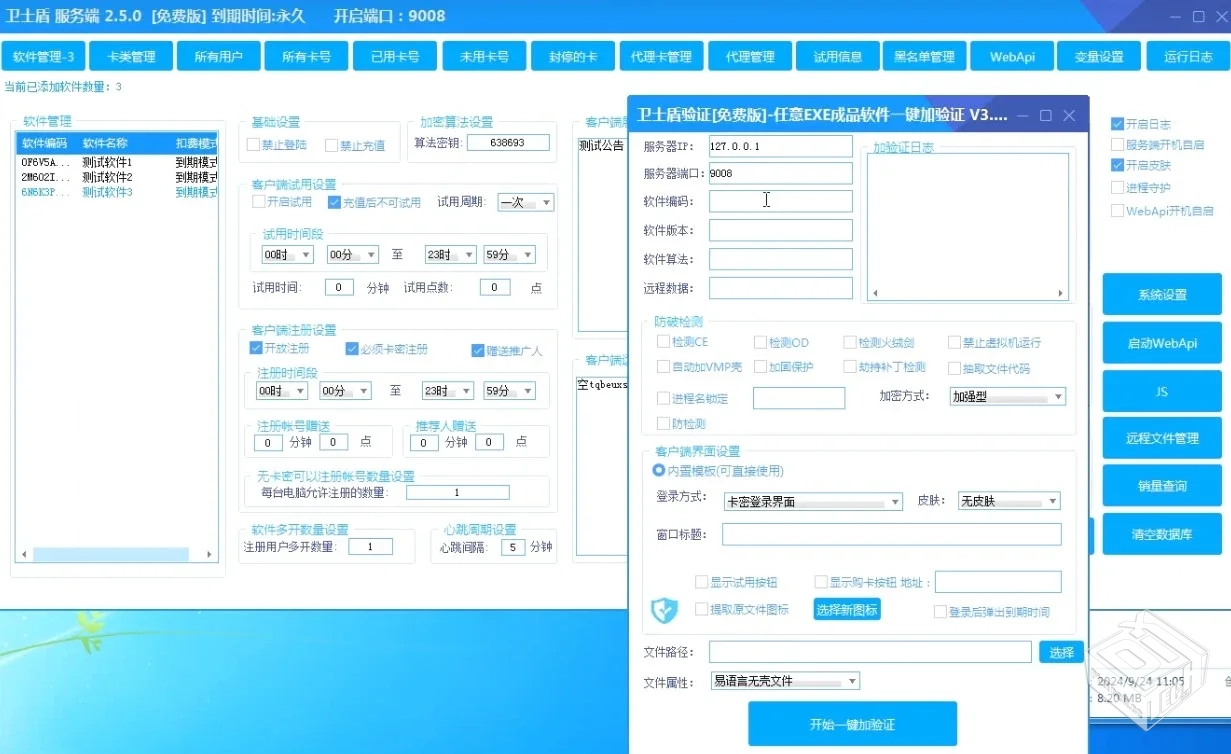This screenshot has height=754, width=1231.
Task: Open 代理管理 from the top toolbar
Action: pos(749,56)
